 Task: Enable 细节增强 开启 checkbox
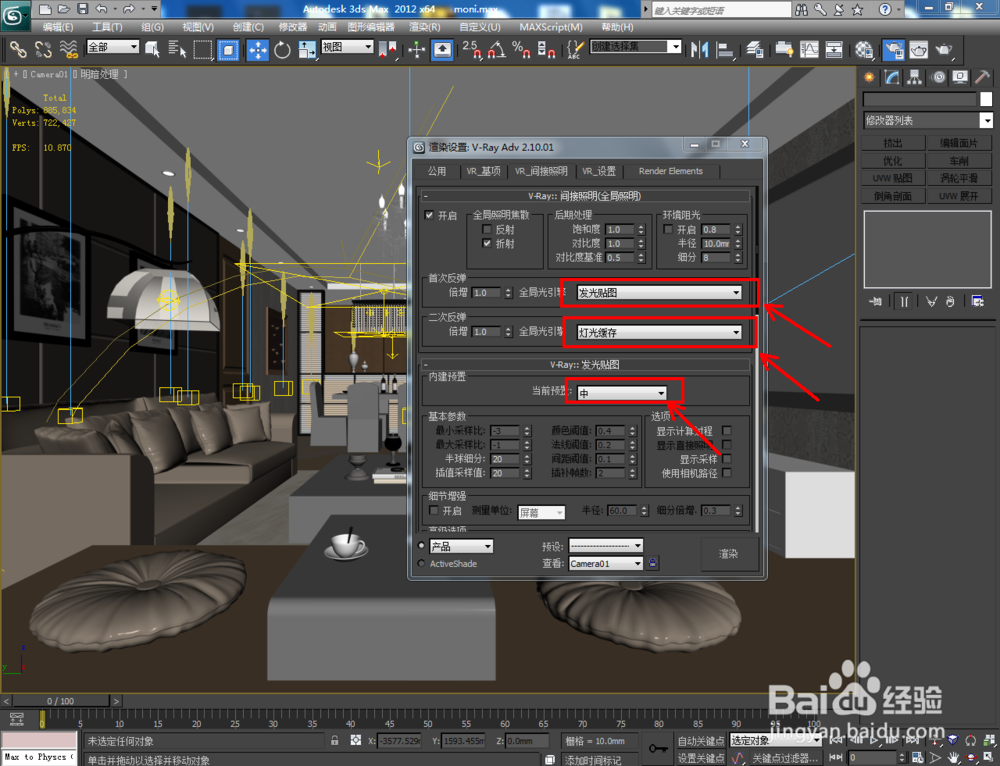(434, 511)
